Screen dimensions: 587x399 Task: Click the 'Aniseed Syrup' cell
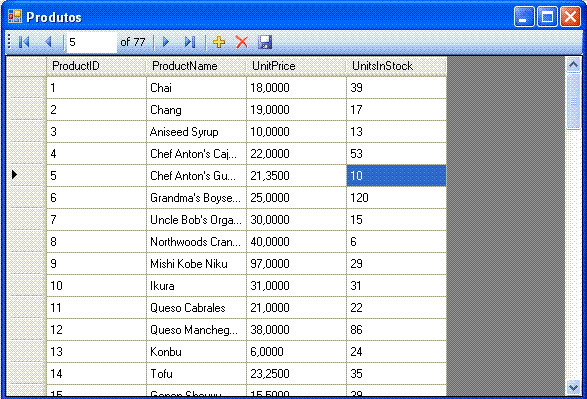click(x=196, y=132)
